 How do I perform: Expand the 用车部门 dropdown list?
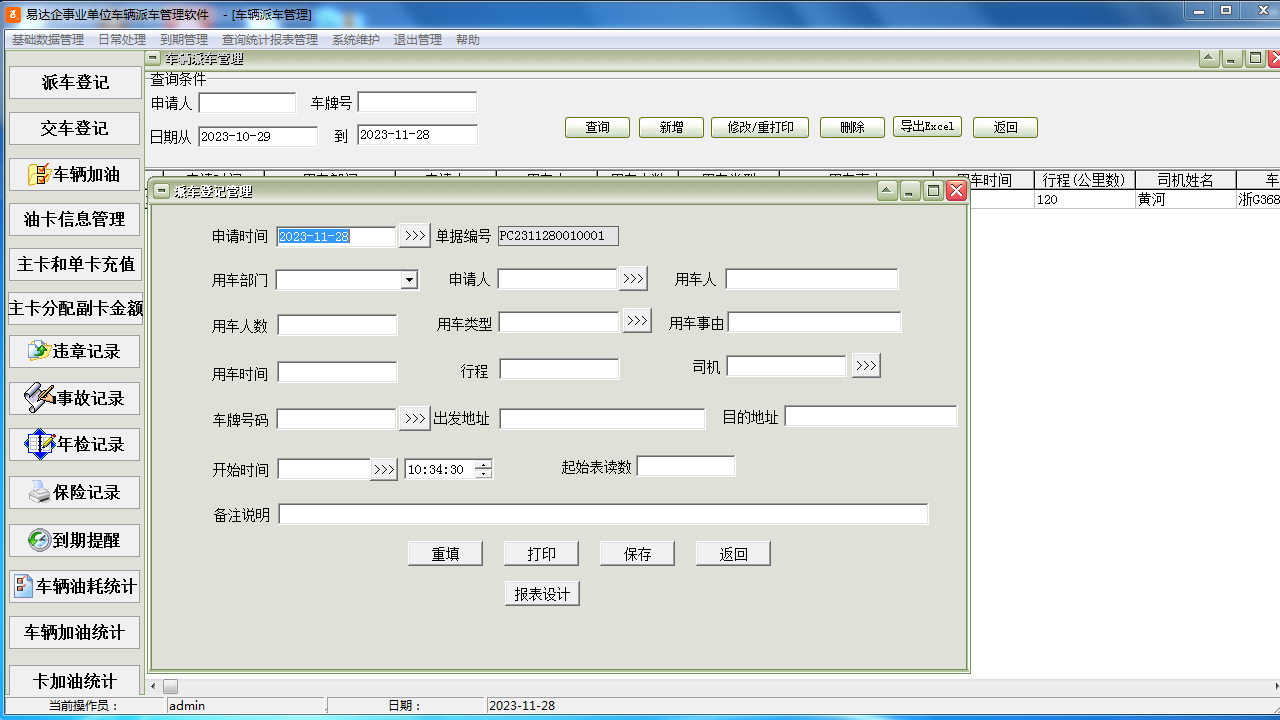[409, 280]
